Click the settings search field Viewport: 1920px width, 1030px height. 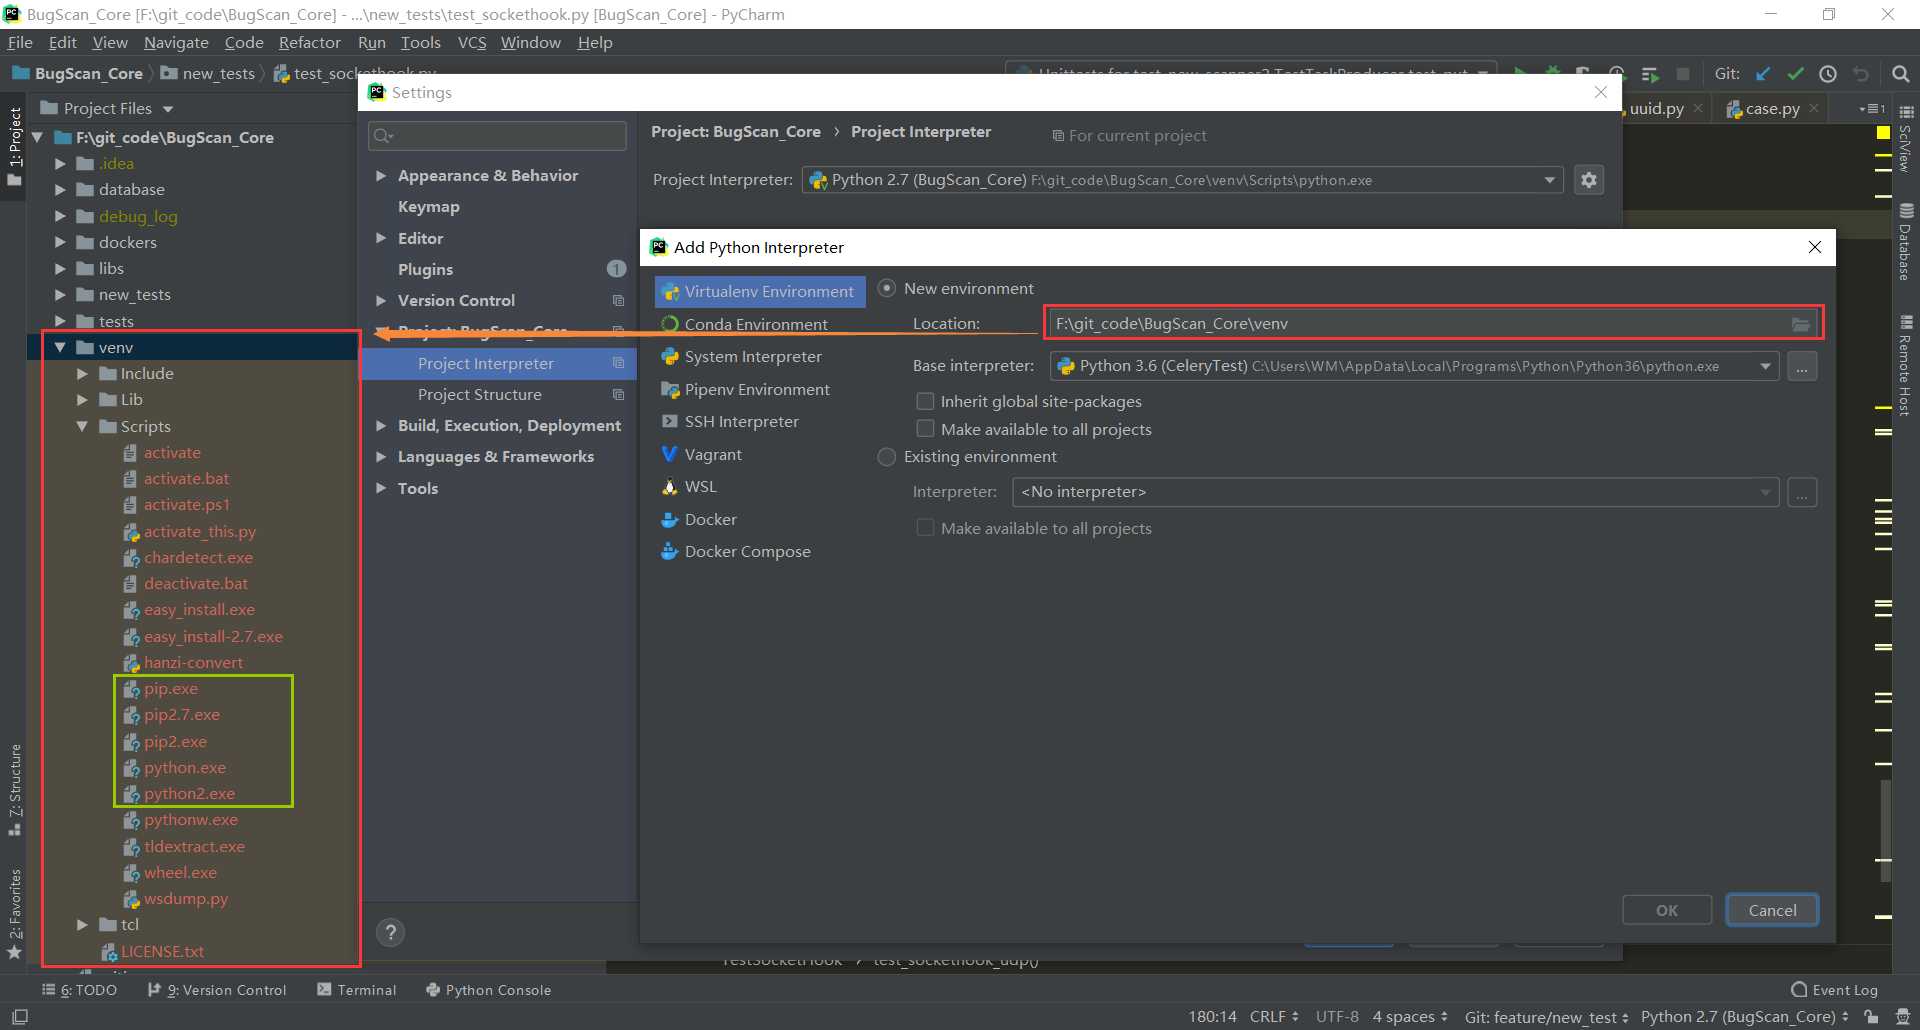497,136
